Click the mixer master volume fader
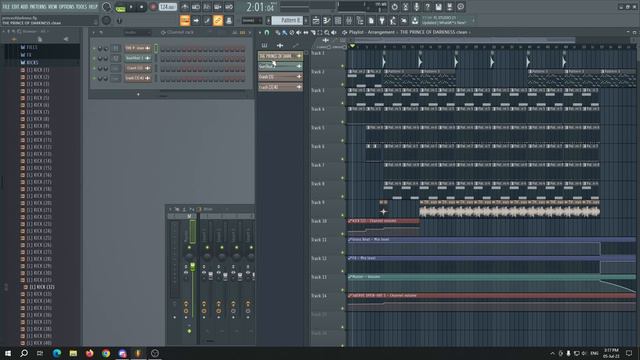Screen dimensions: 640x360 point(193,267)
